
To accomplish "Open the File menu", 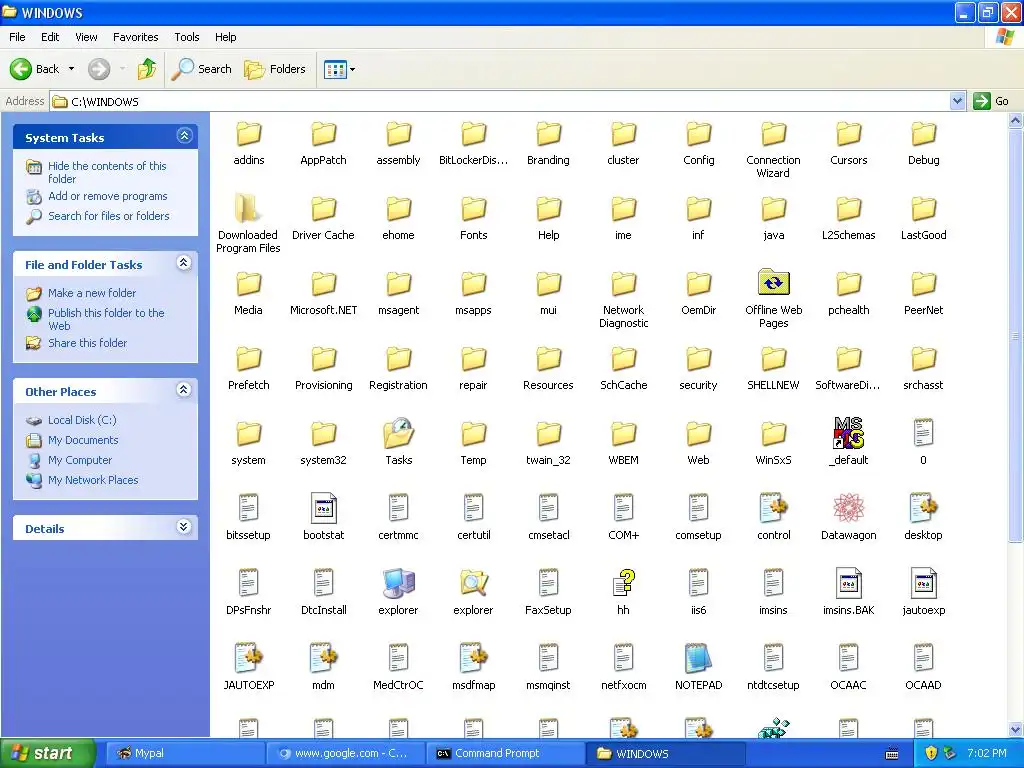I will tap(18, 37).
